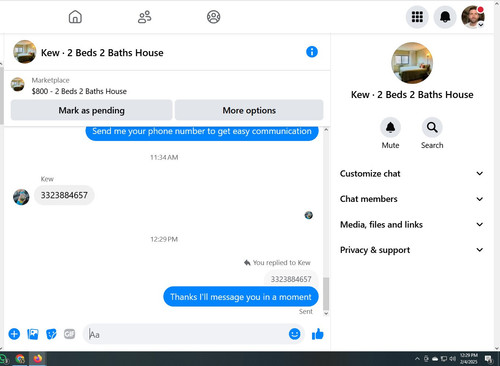Click the 'Send me your phone number' message bubble
Screen dimensions: 500x366
202,132
